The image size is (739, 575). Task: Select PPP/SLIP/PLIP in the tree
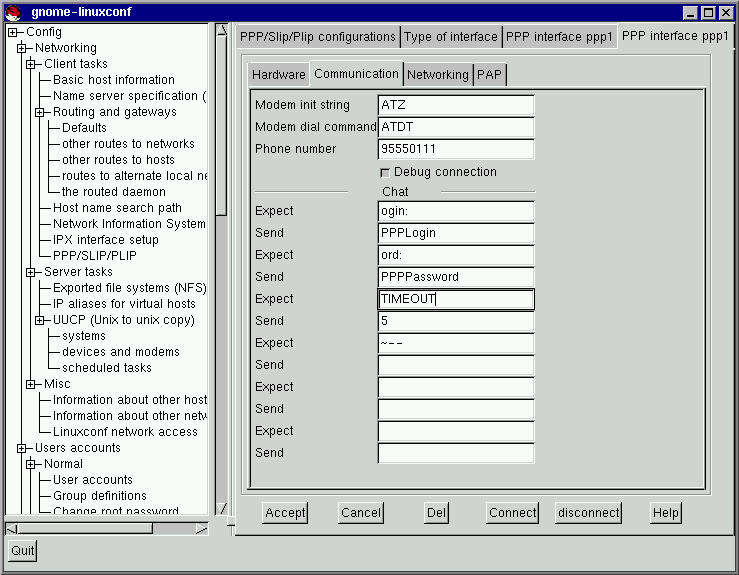coord(96,256)
